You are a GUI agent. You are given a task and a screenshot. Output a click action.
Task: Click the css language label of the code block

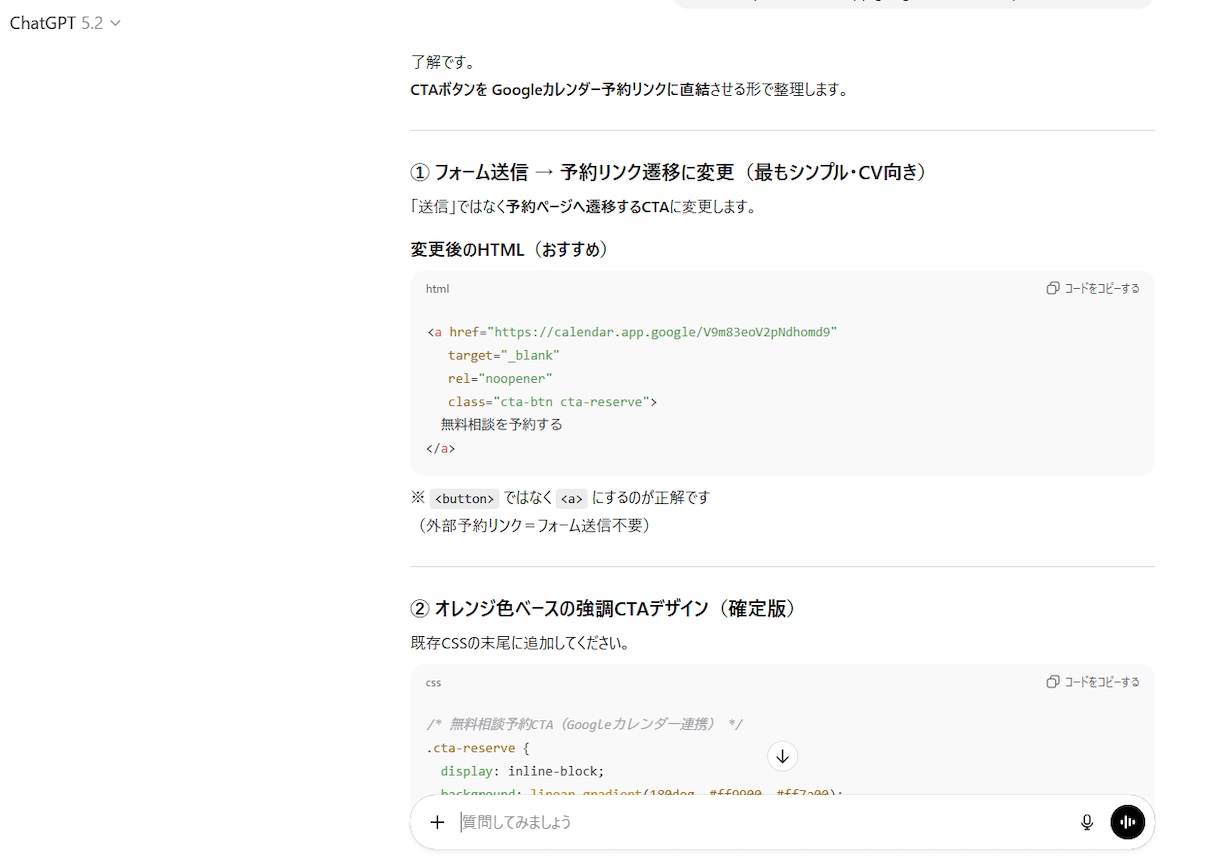(433, 683)
